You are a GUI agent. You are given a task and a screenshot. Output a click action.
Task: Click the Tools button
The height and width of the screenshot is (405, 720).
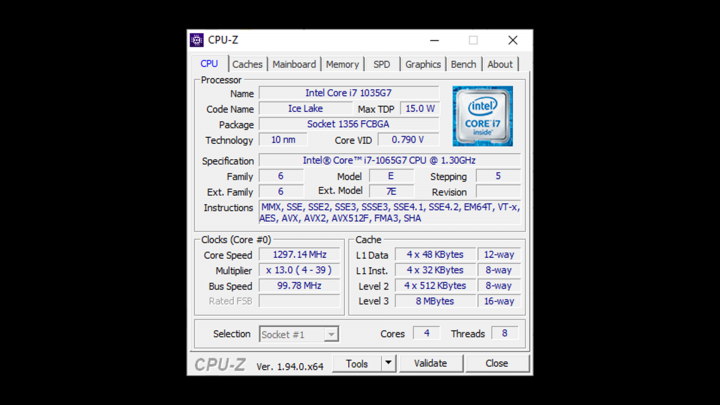pyautogui.click(x=357, y=364)
